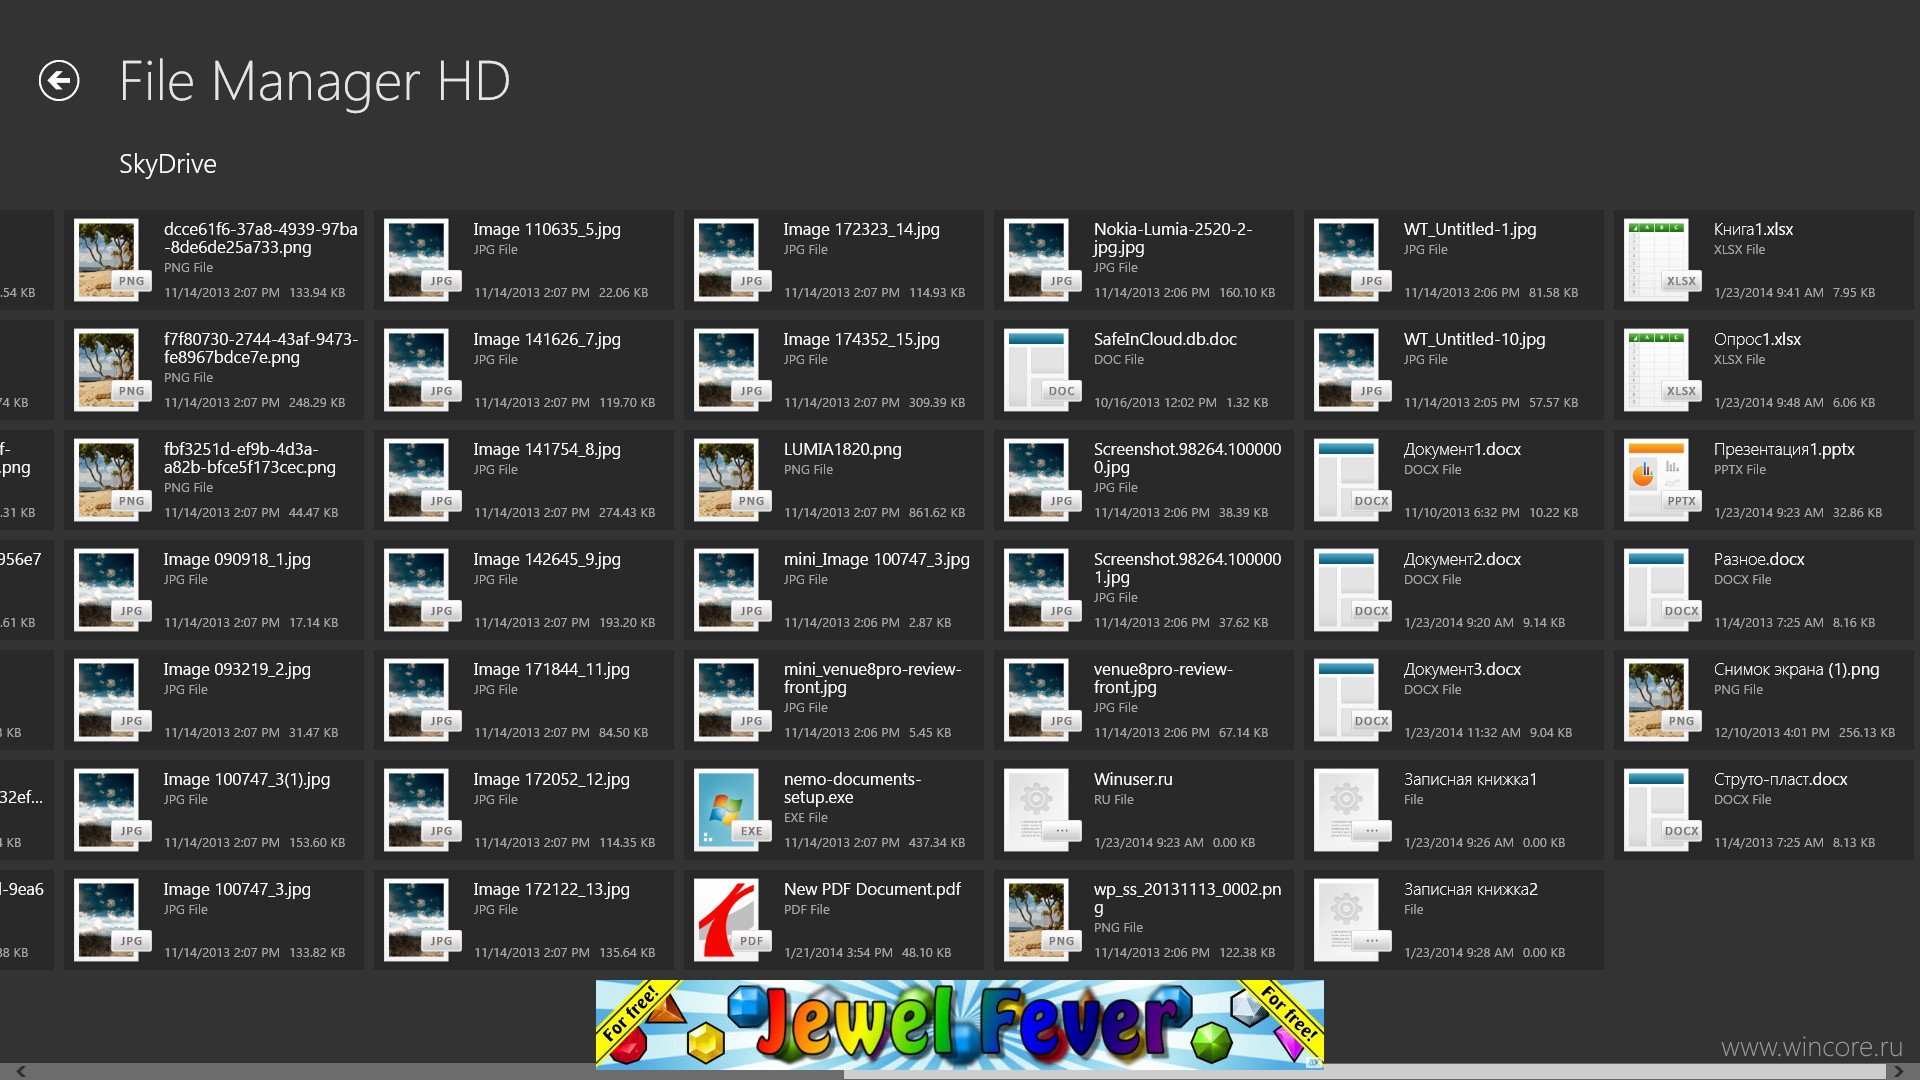The width and height of the screenshot is (1920, 1080).
Task: Select file name Image 110635_5.jpg
Action: (x=547, y=229)
